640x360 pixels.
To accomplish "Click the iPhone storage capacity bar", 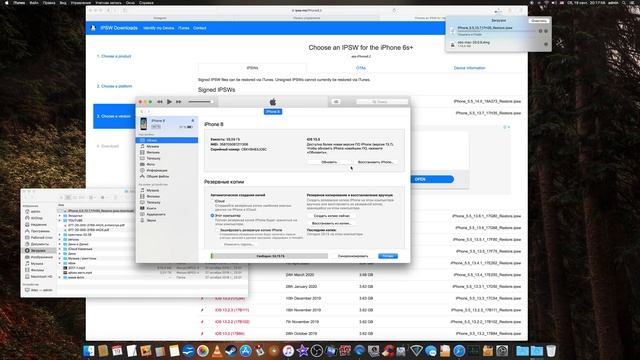I will pos(269,256).
